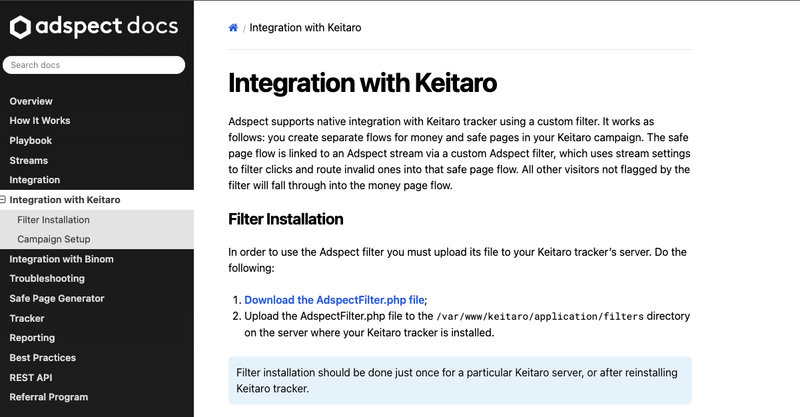Select Tracker in the sidebar
The image size is (800, 417).
click(x=27, y=318)
